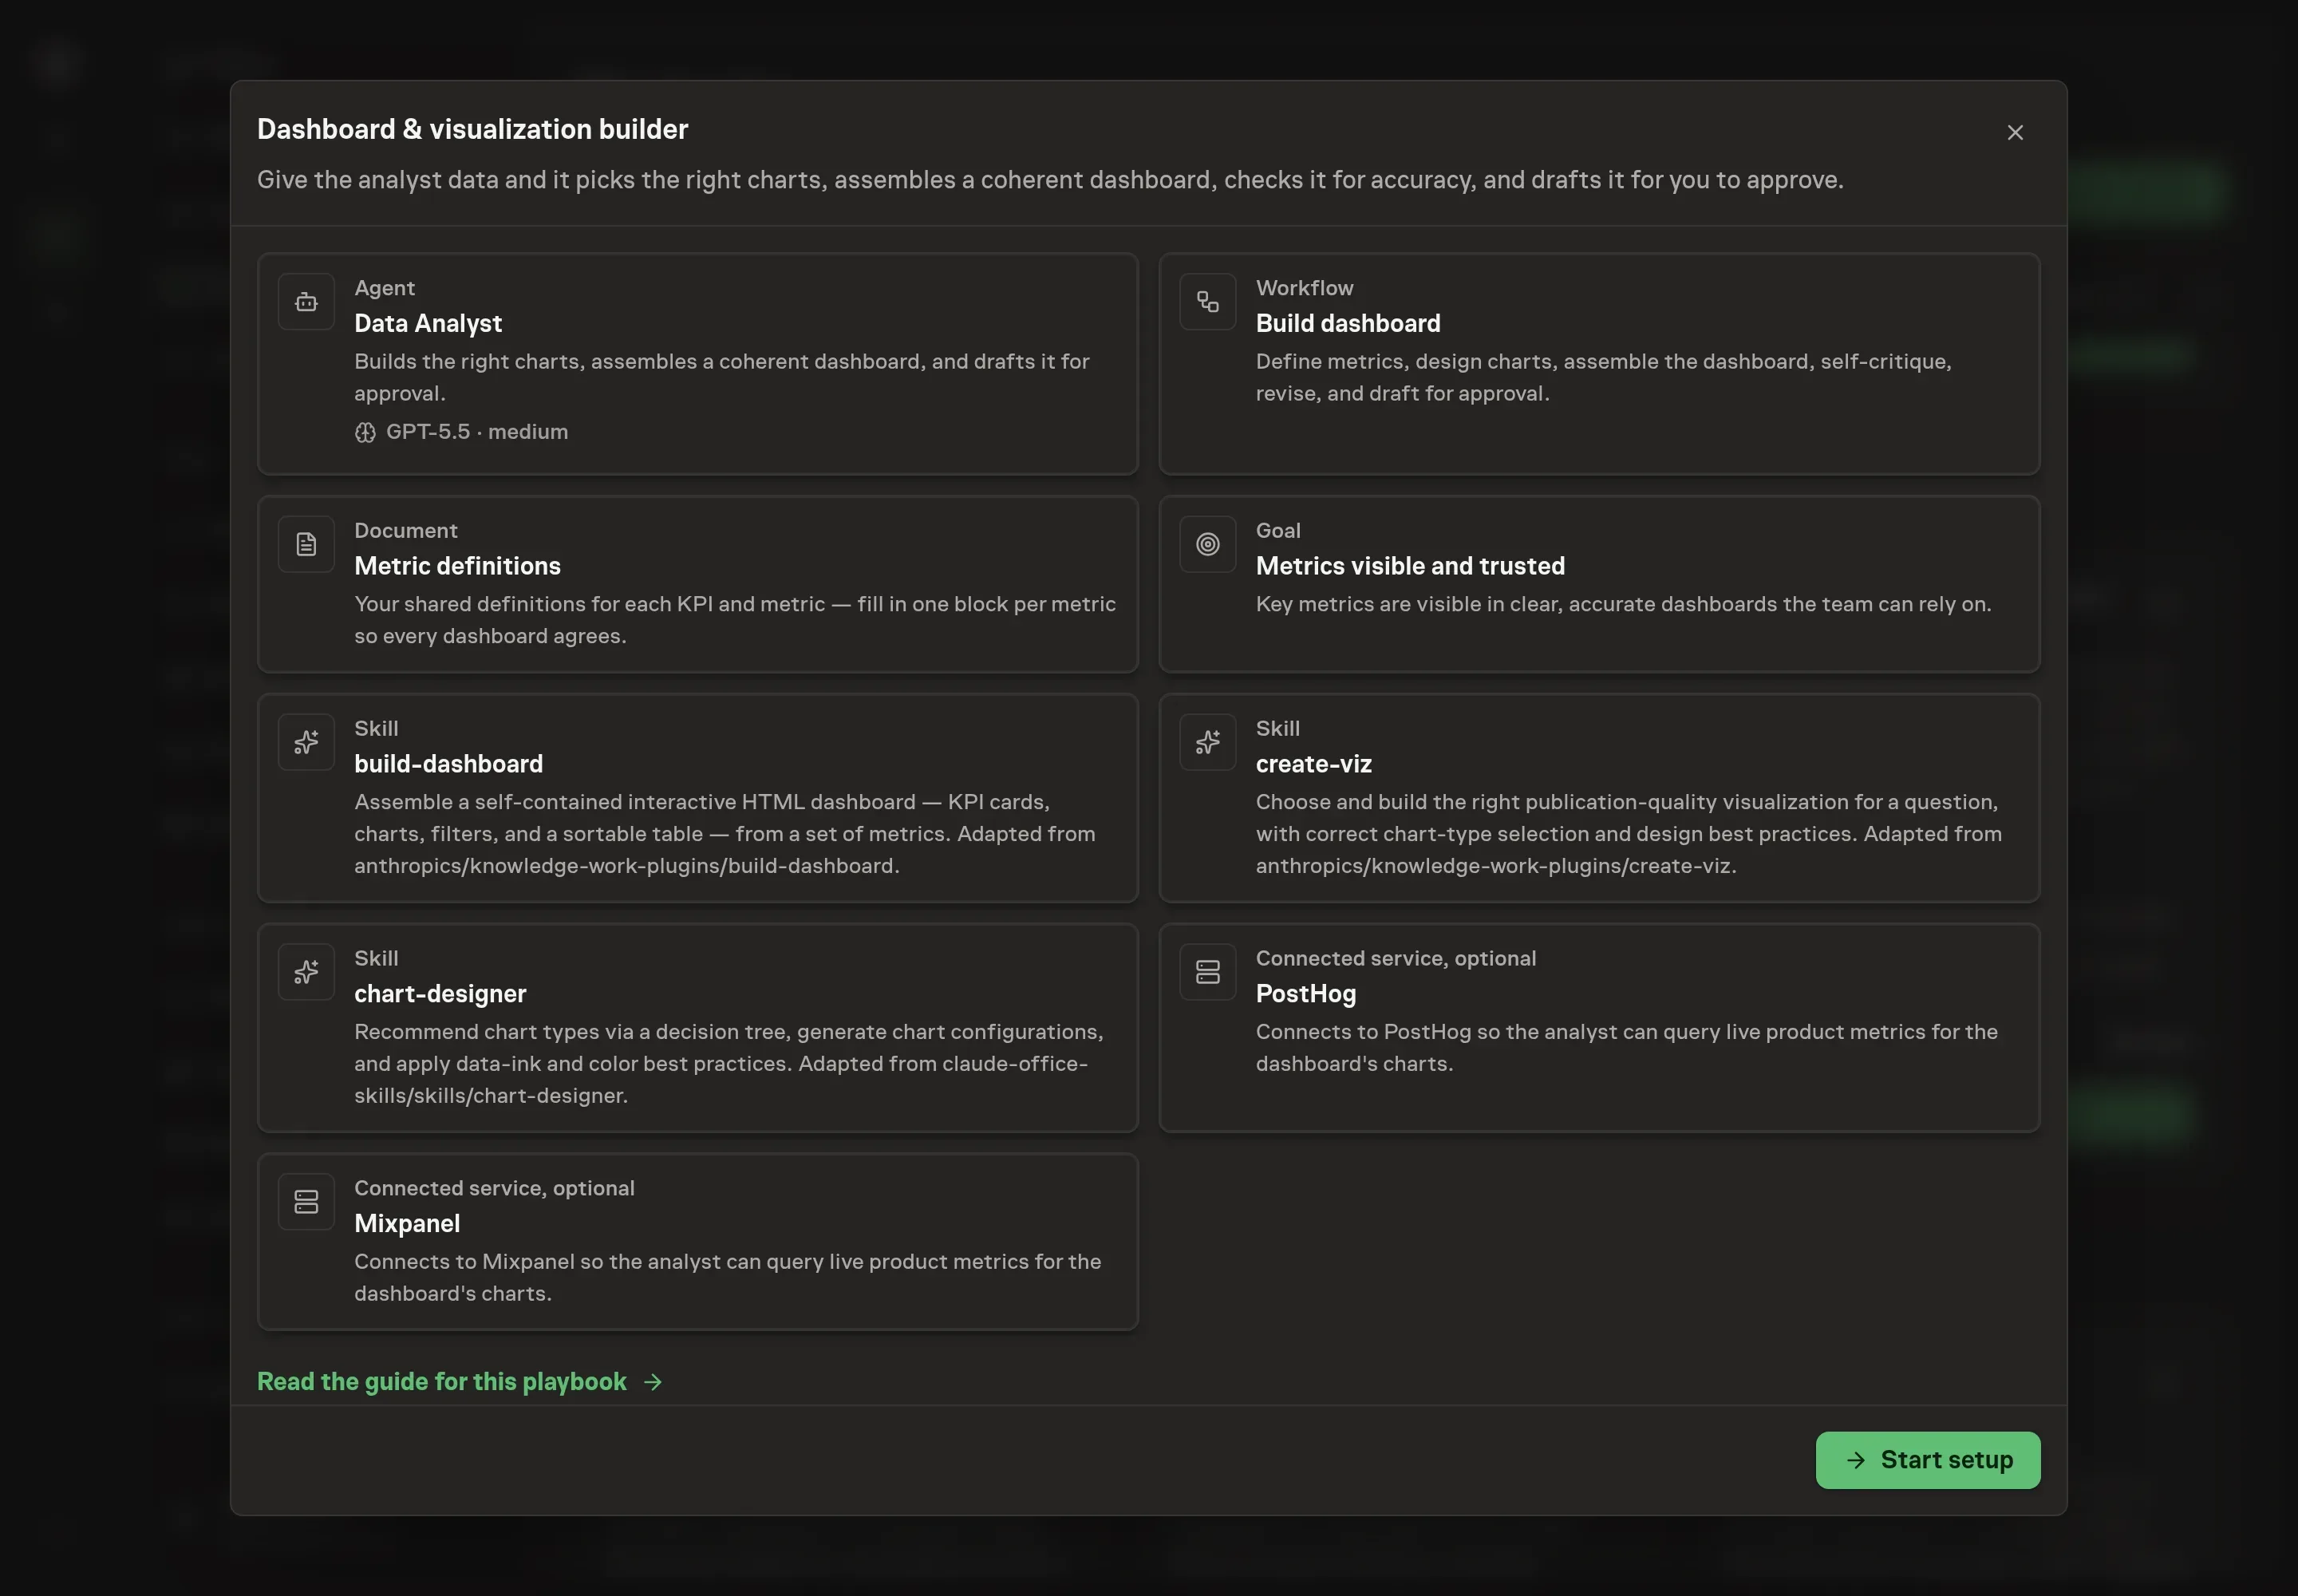Click 'Connected service, optional' label above Mixpanel
Screen dimensions: 2298x1596
click(x=494, y=1189)
